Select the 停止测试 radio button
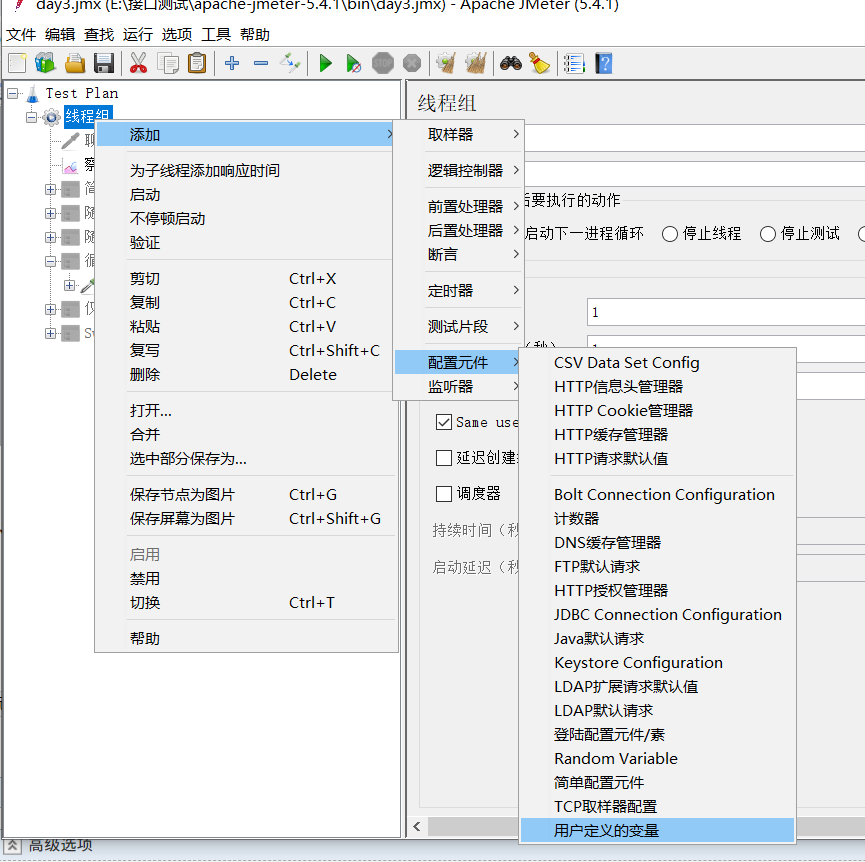 767,234
